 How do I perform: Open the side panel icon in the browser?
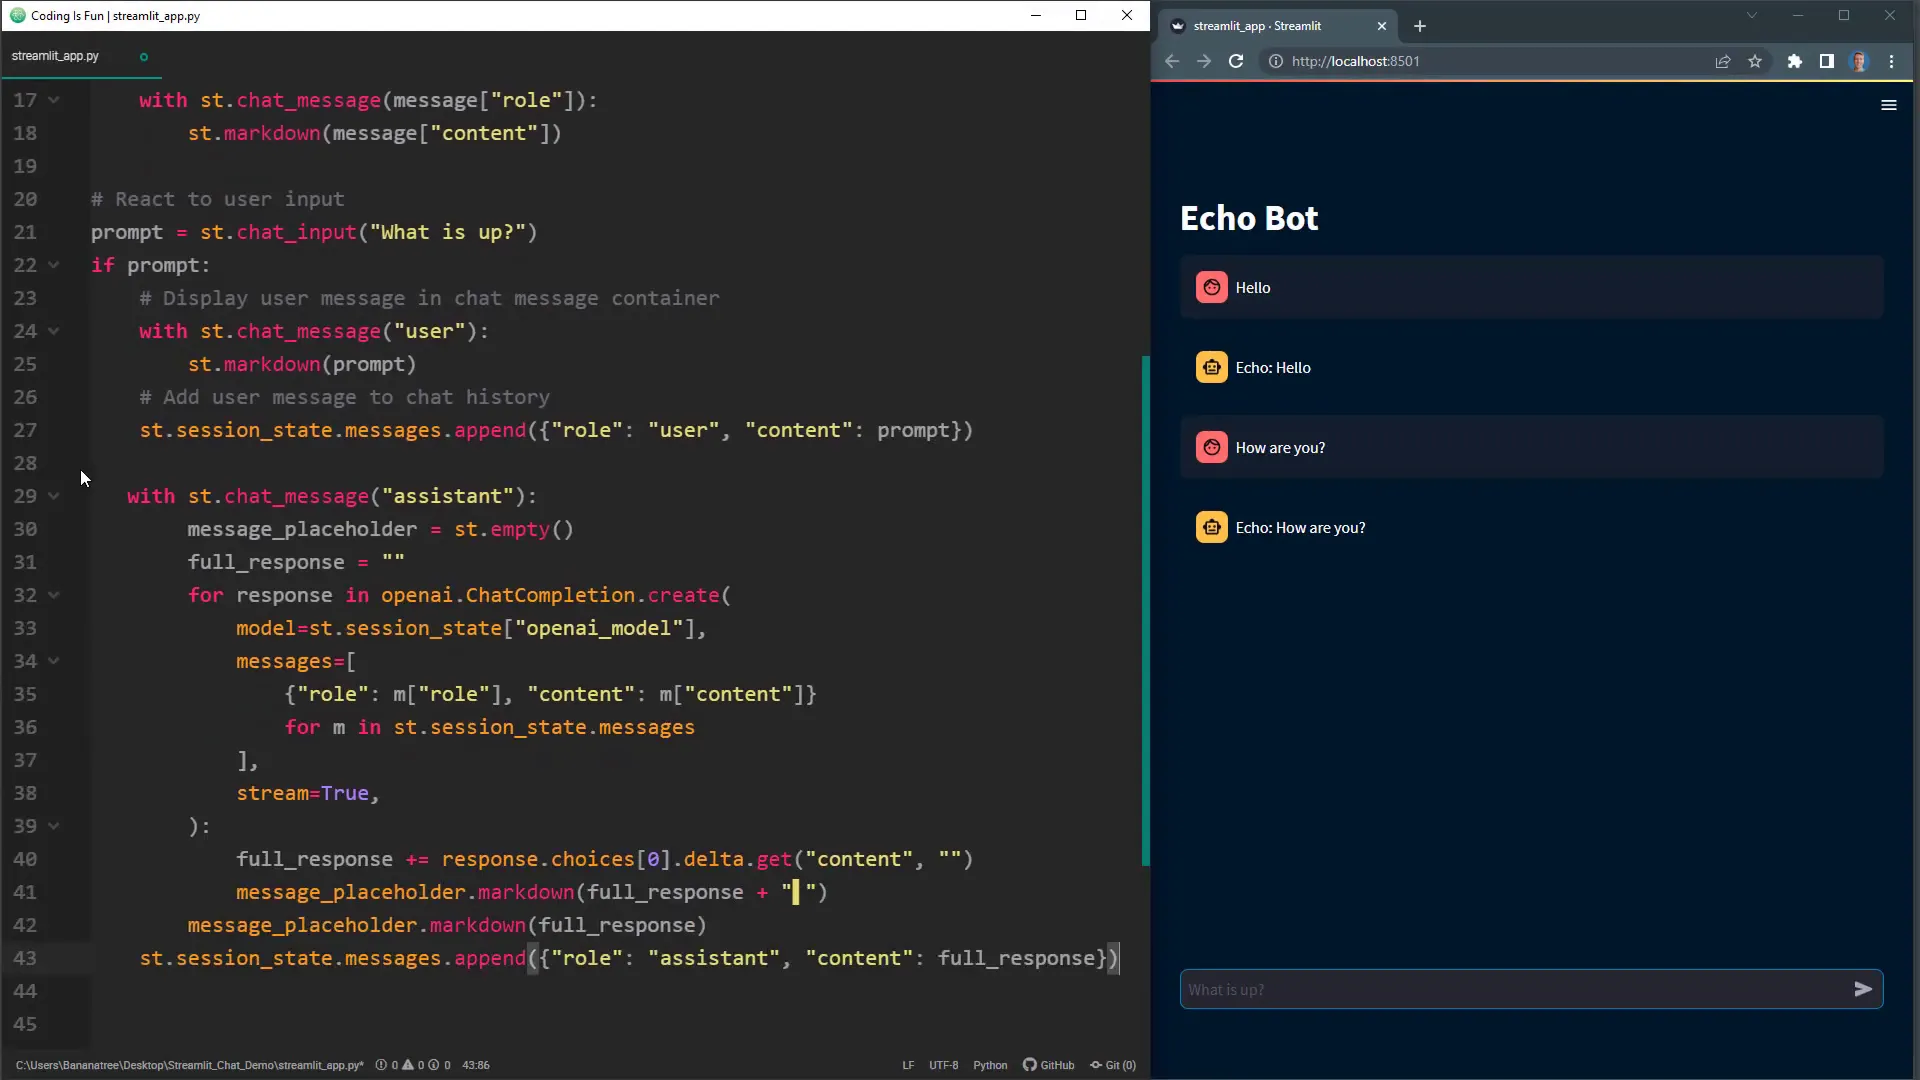[1827, 61]
